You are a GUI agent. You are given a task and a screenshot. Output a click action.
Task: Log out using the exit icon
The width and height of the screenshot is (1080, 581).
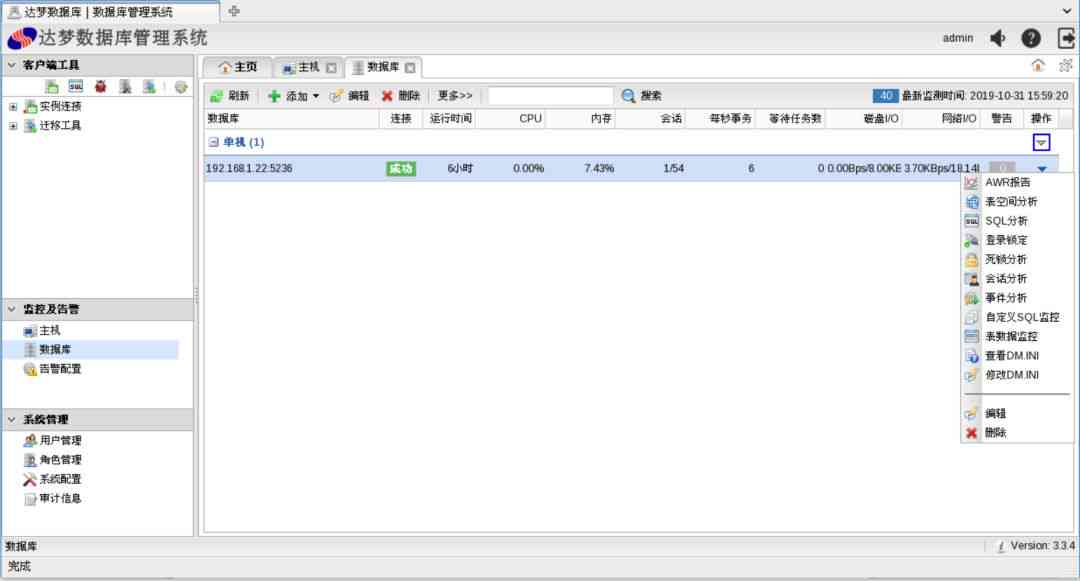pos(1066,39)
